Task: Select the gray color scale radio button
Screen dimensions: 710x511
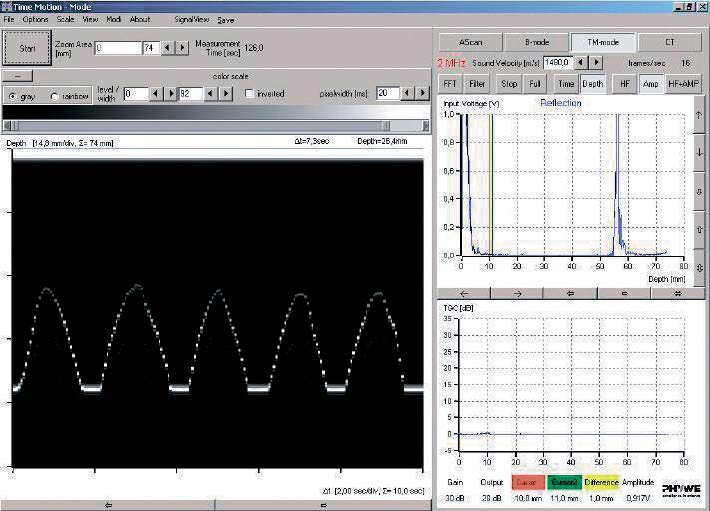Action: pos(11,95)
